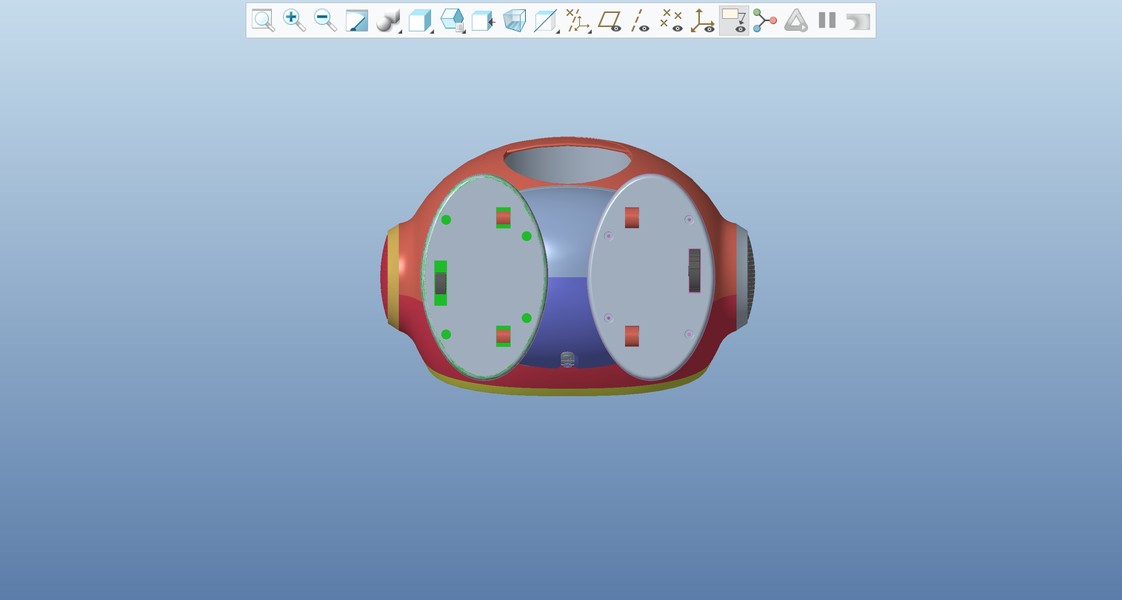The image size is (1122, 600).
Task: Click the Zoom Out magnifier icon
Action: tap(326, 20)
